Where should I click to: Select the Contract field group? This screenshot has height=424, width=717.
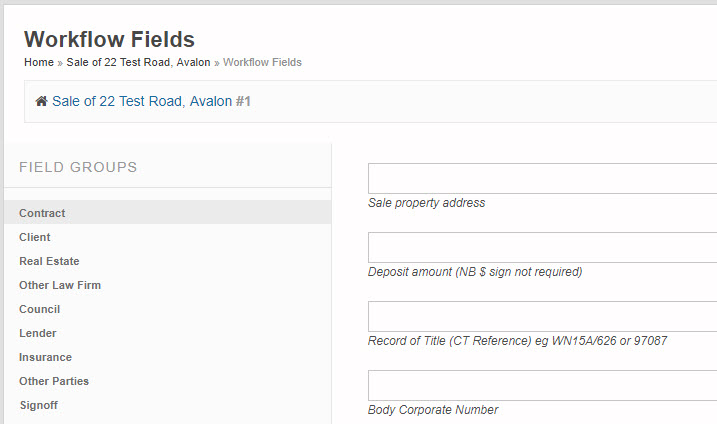[42, 213]
